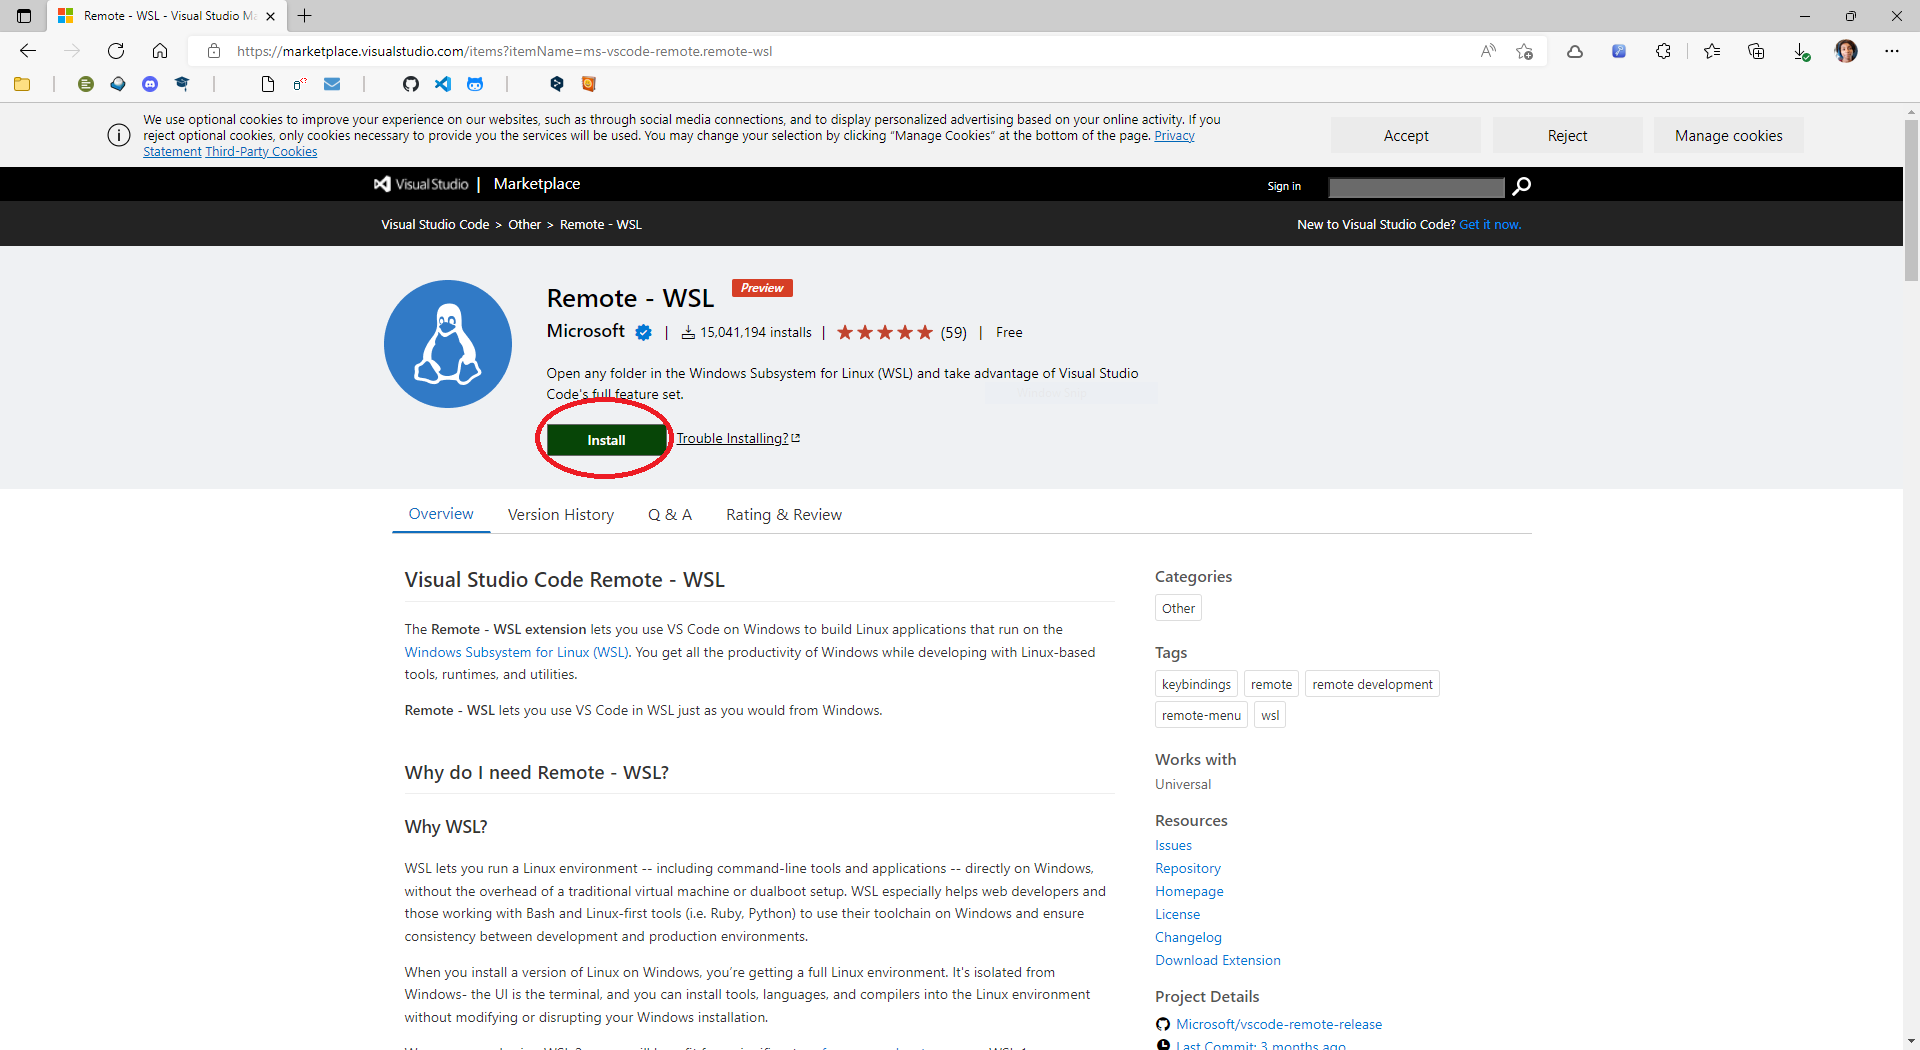Viewport: 1920px width, 1050px height.
Task: Click the browser Home icon
Action: [x=160, y=51]
